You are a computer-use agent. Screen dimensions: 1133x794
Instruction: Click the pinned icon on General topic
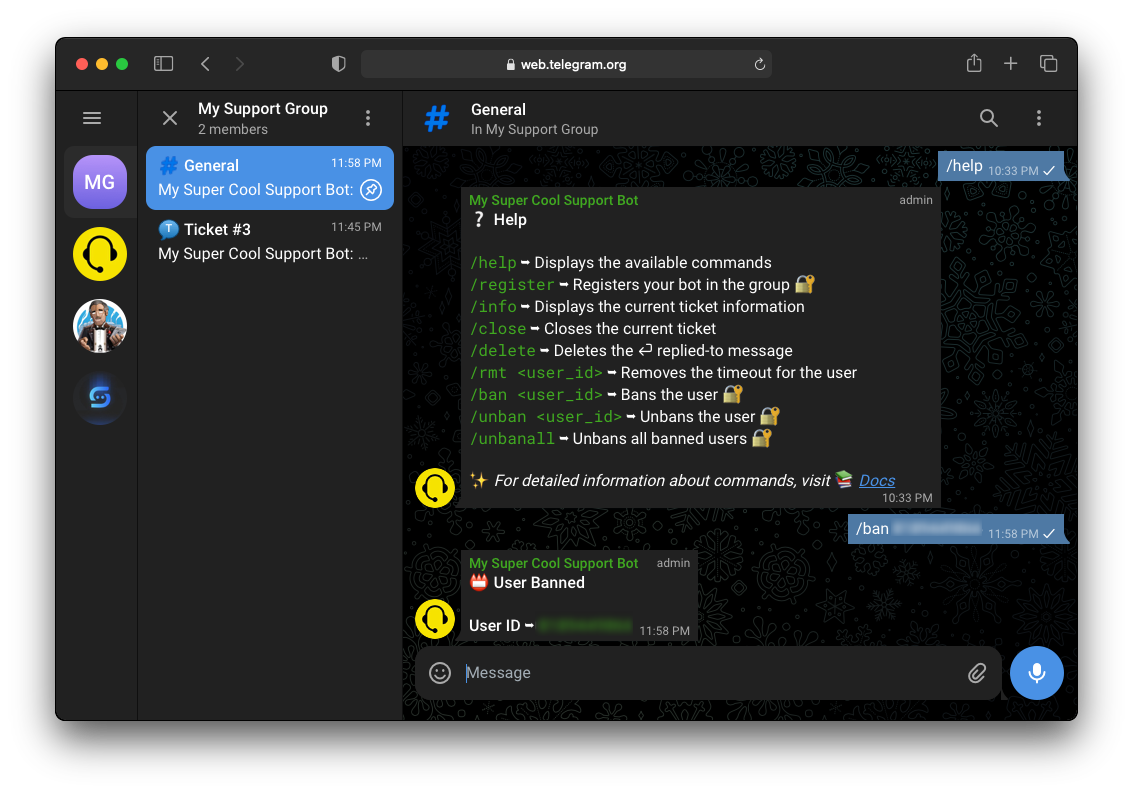pyautogui.click(x=371, y=190)
